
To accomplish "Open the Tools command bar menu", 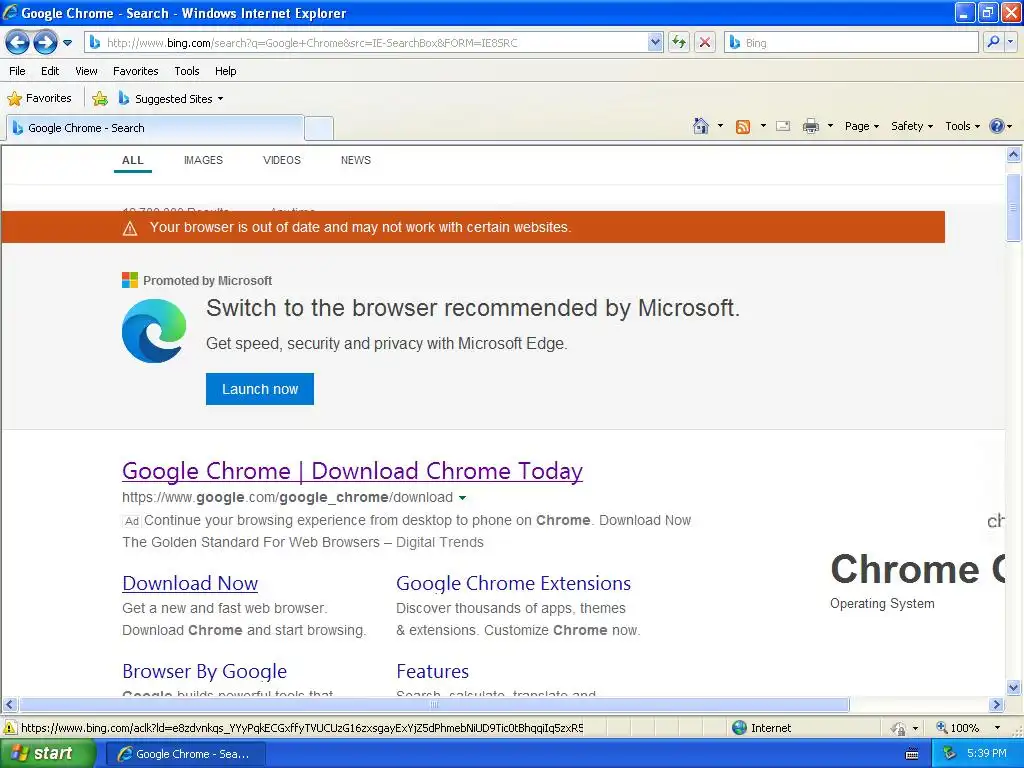I will click(962, 126).
